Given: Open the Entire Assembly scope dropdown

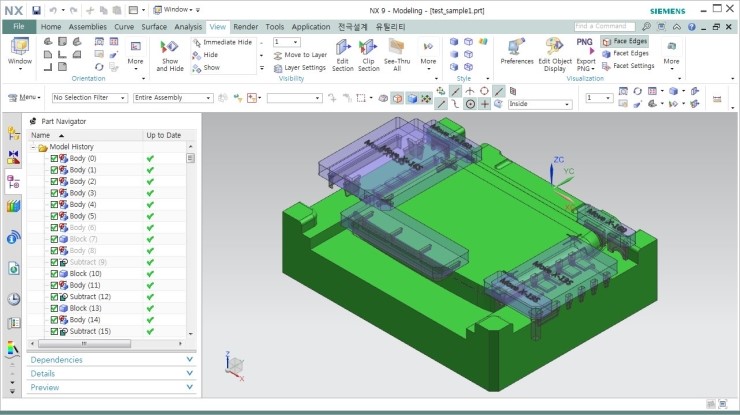Looking at the screenshot, I should click(x=173, y=98).
